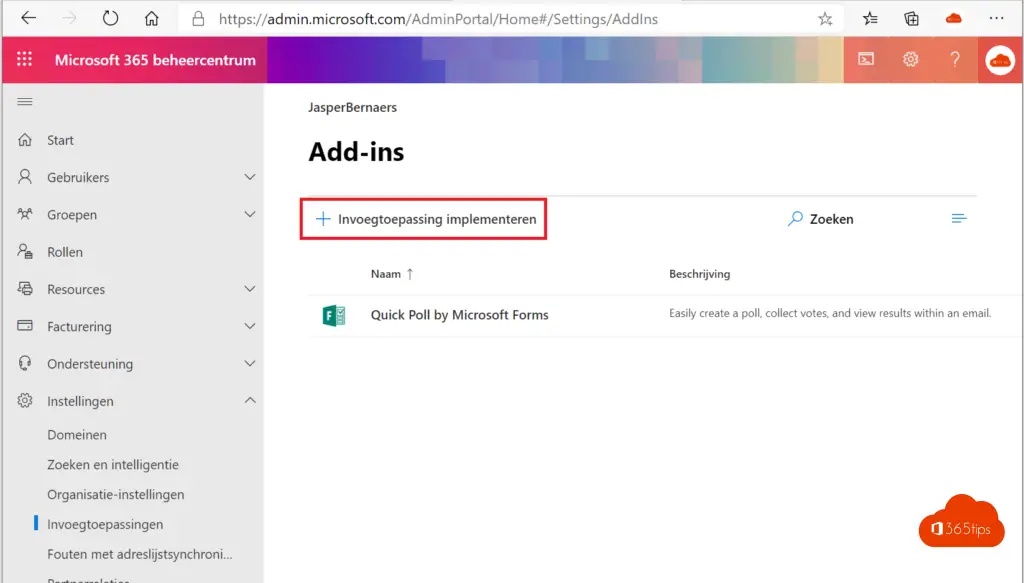Open Zoeken en intelligentie
This screenshot has width=1024, height=583.
click(112, 465)
